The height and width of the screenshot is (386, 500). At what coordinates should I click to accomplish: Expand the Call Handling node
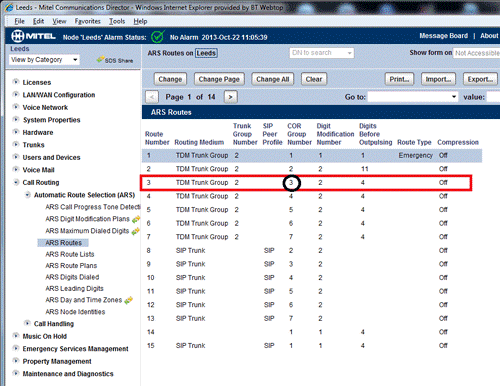(27, 323)
